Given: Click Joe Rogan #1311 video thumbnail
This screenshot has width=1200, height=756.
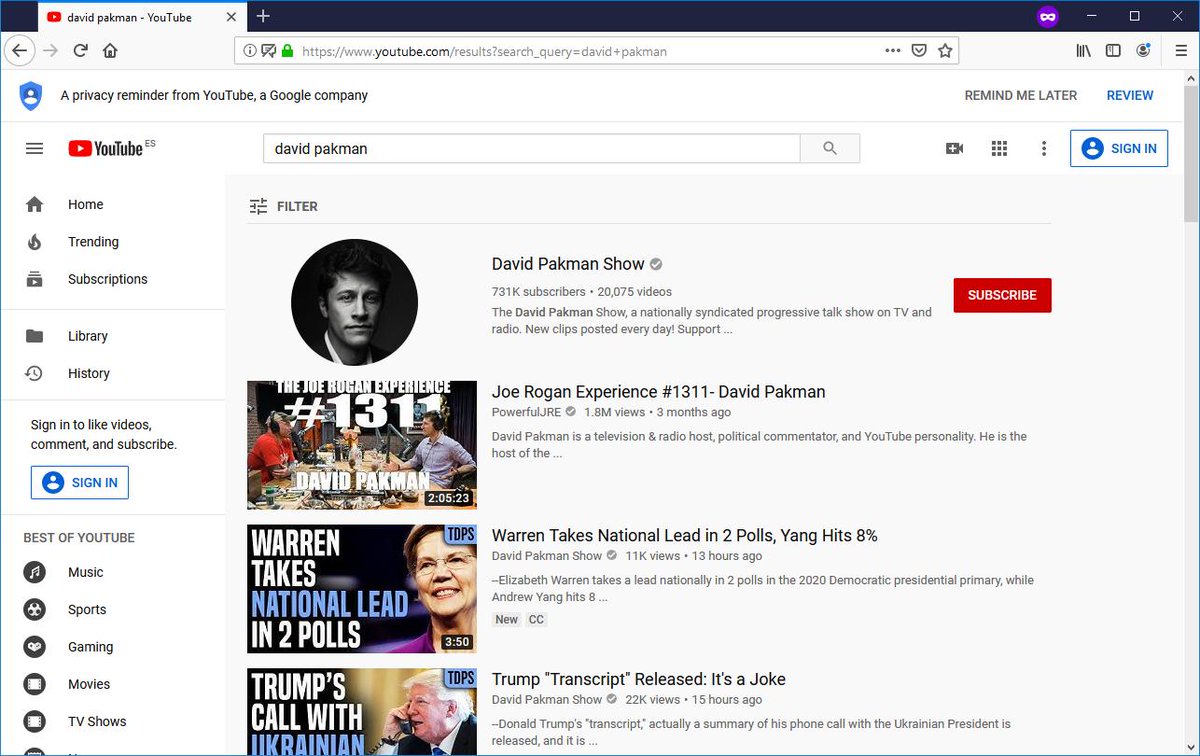Looking at the screenshot, I should (362, 445).
